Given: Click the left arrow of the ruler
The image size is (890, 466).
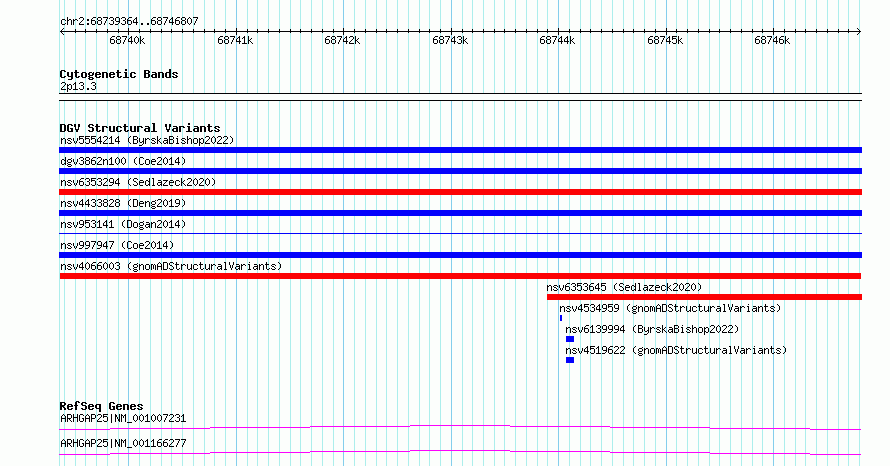Looking at the screenshot, I should (62, 32).
